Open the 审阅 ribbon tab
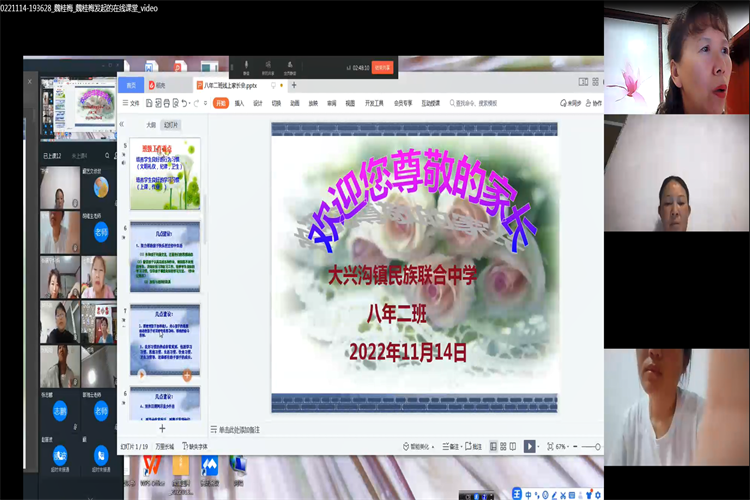Image resolution: width=750 pixels, height=500 pixels. pyautogui.click(x=331, y=103)
